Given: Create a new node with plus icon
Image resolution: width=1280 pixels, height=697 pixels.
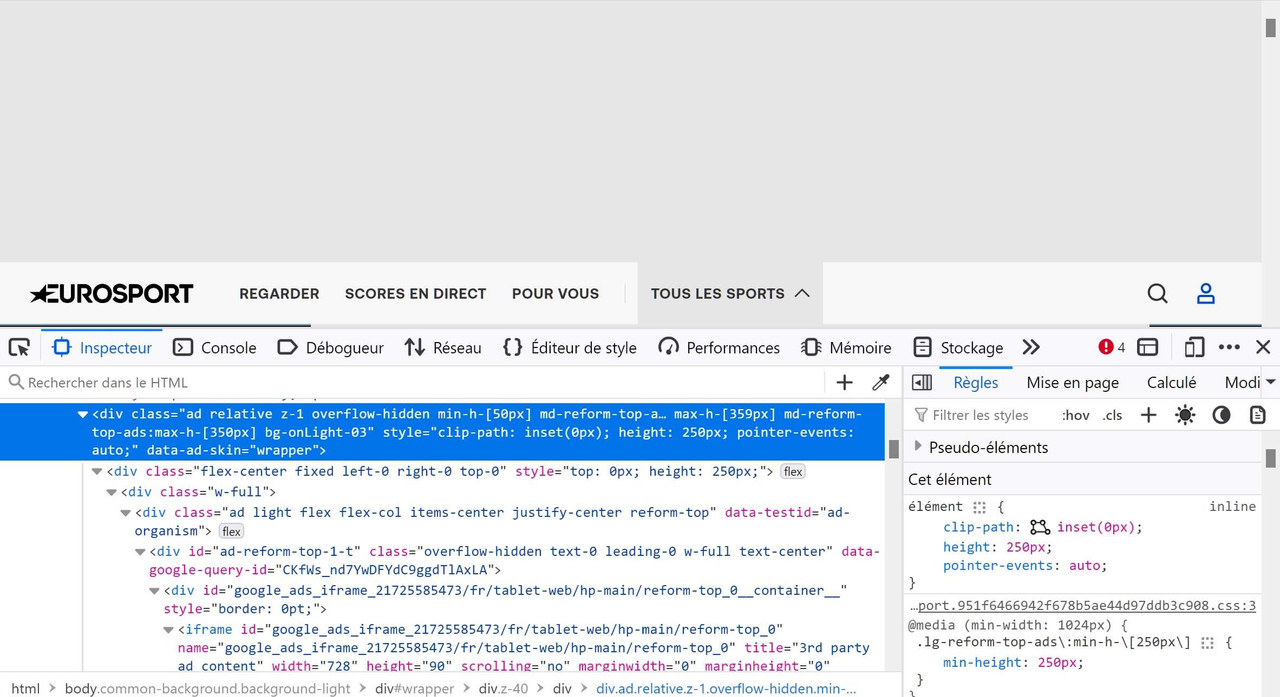Looking at the screenshot, I should click(844, 382).
